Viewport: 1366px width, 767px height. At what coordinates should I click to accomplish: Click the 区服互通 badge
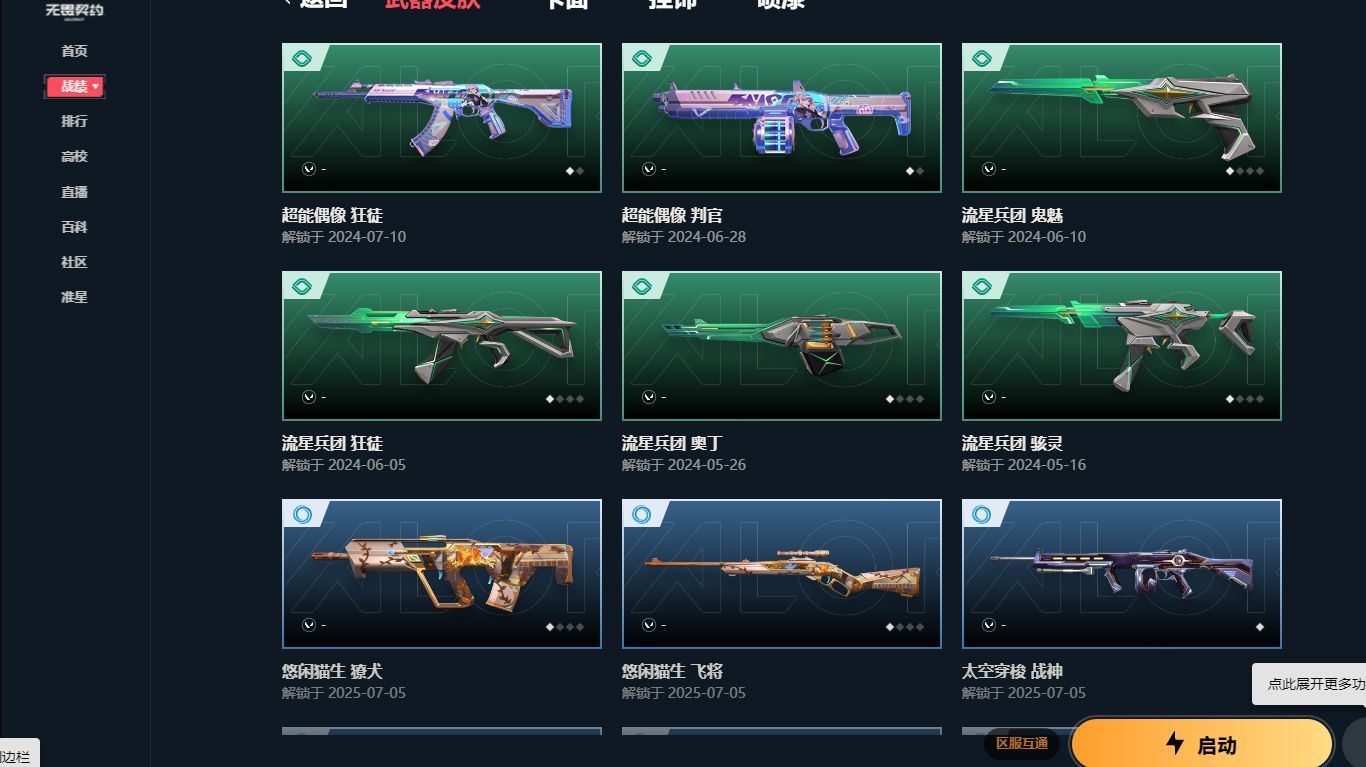click(x=1022, y=743)
